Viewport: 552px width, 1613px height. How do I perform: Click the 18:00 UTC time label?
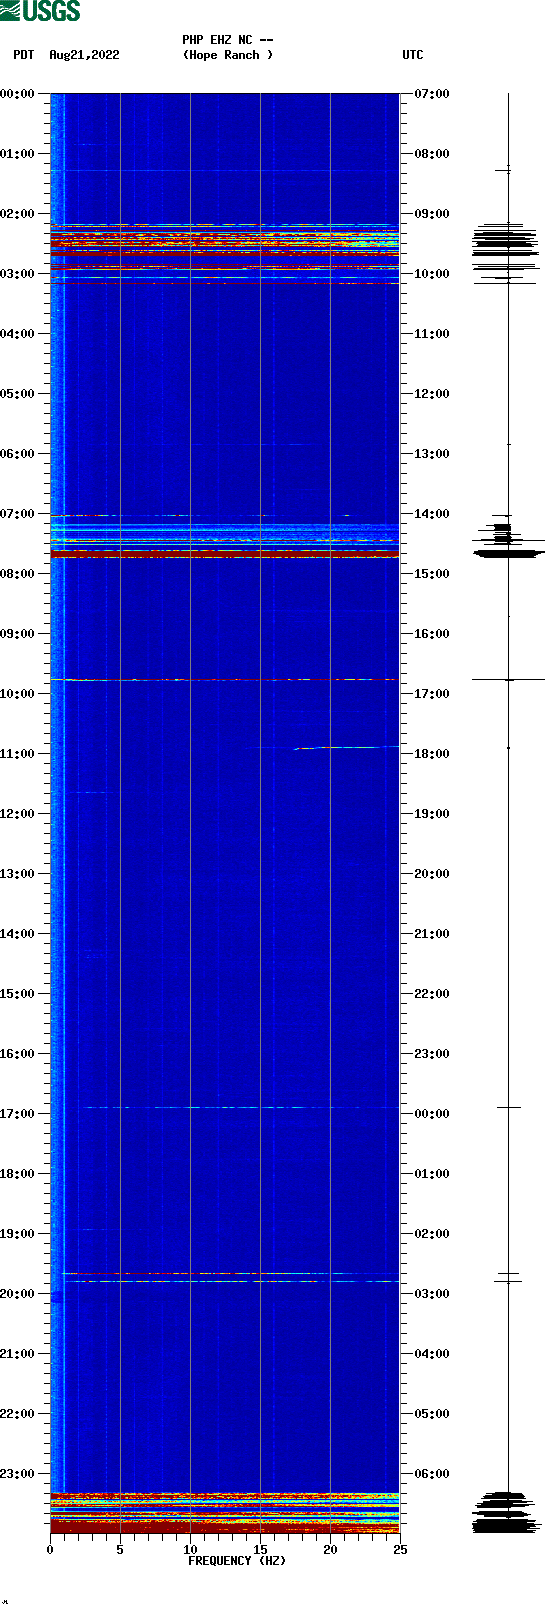pos(432,753)
